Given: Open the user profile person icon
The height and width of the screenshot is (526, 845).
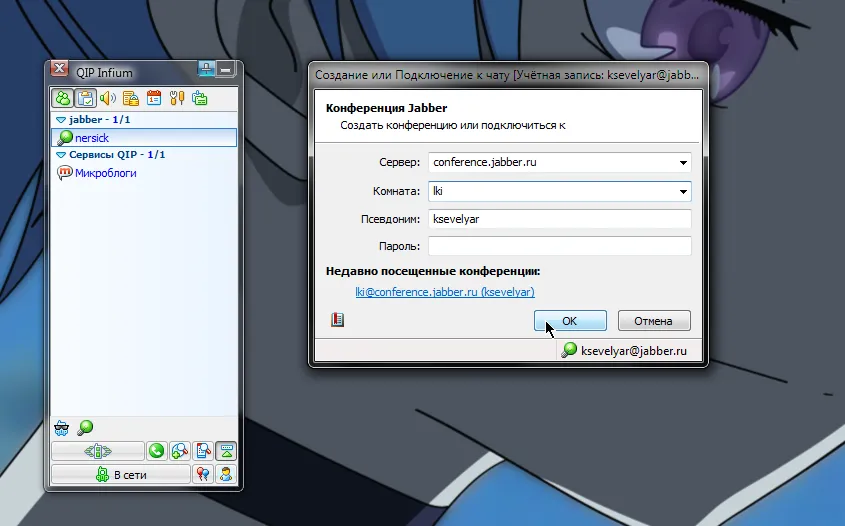Looking at the screenshot, I should [x=226, y=474].
